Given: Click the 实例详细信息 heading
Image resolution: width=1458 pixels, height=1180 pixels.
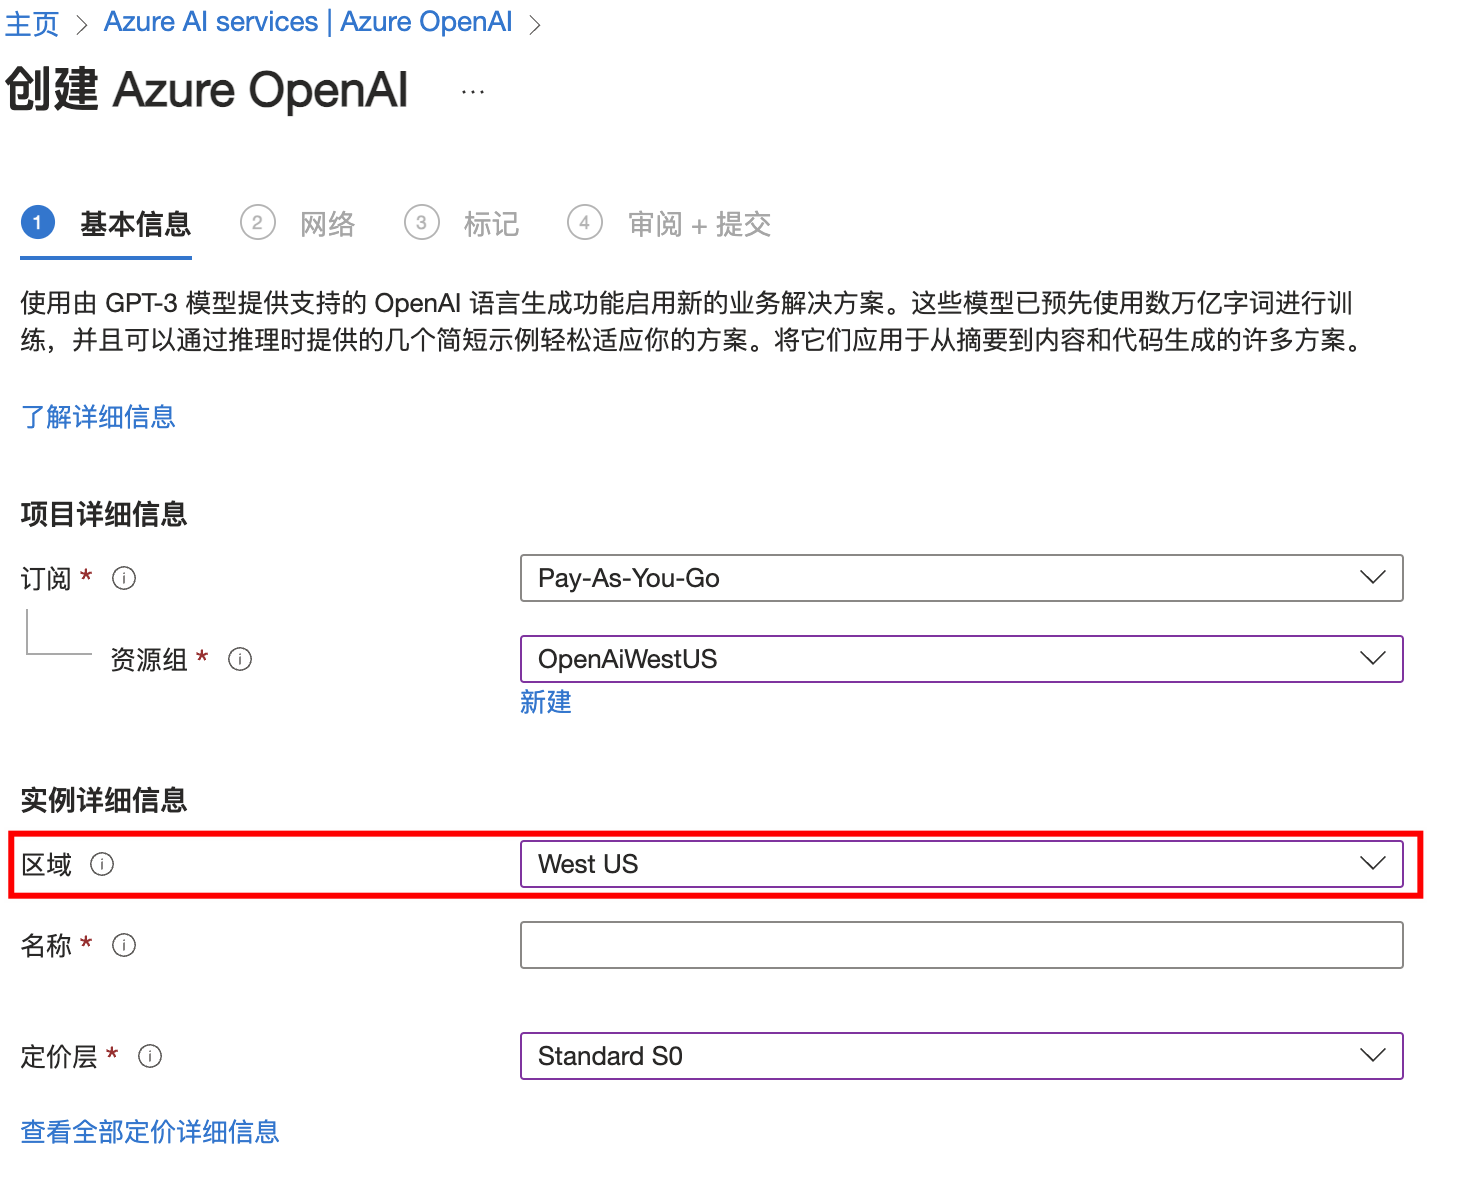Looking at the screenshot, I should coord(104,800).
